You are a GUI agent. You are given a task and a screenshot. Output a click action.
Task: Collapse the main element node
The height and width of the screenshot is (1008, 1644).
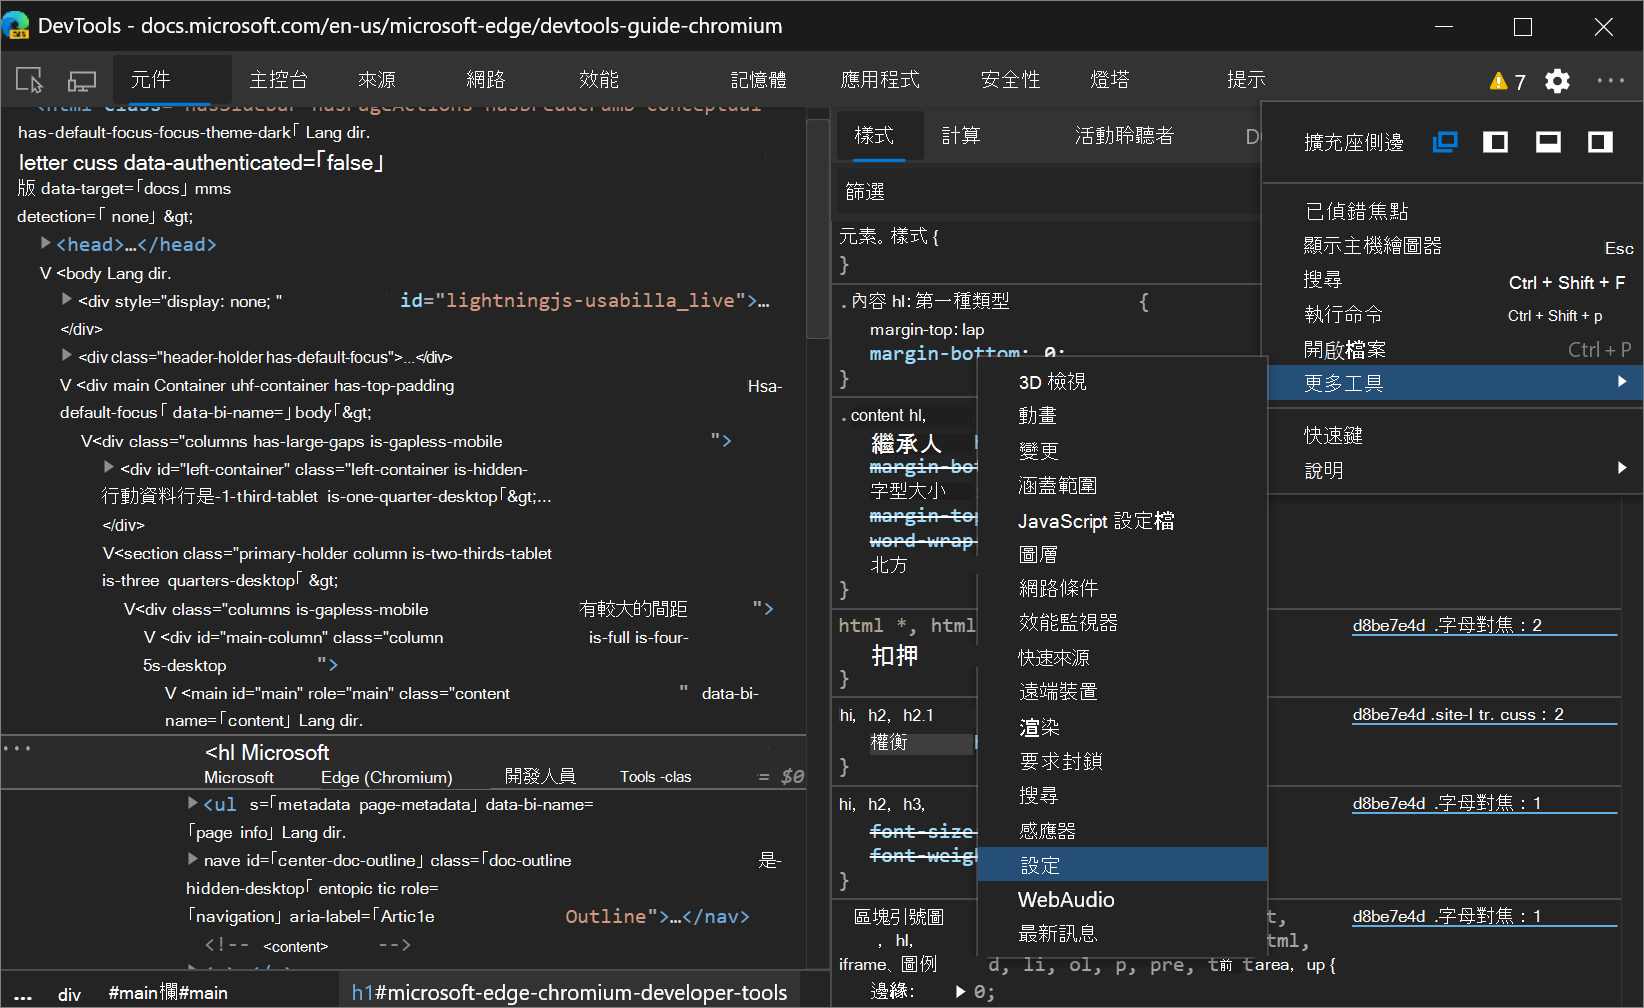pyautogui.click(x=171, y=693)
